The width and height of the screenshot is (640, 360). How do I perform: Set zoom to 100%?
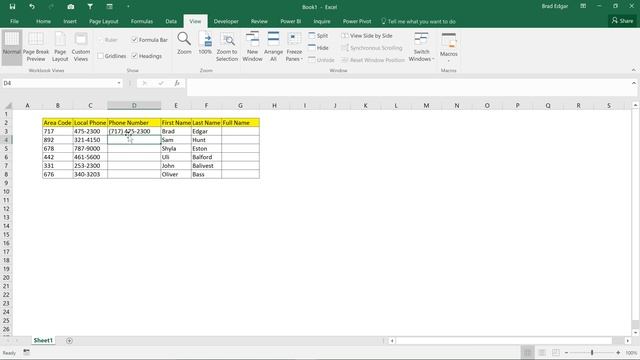click(205, 44)
